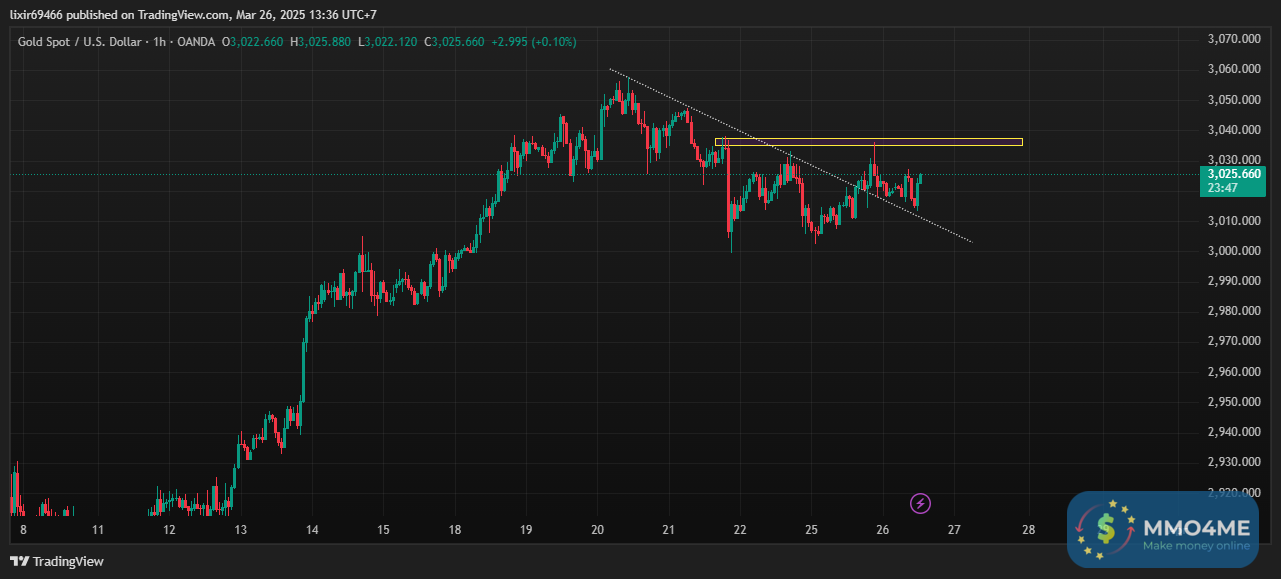1281x579 pixels.
Task: Click the change value +2.995 (+0.10%)
Action: coord(533,41)
